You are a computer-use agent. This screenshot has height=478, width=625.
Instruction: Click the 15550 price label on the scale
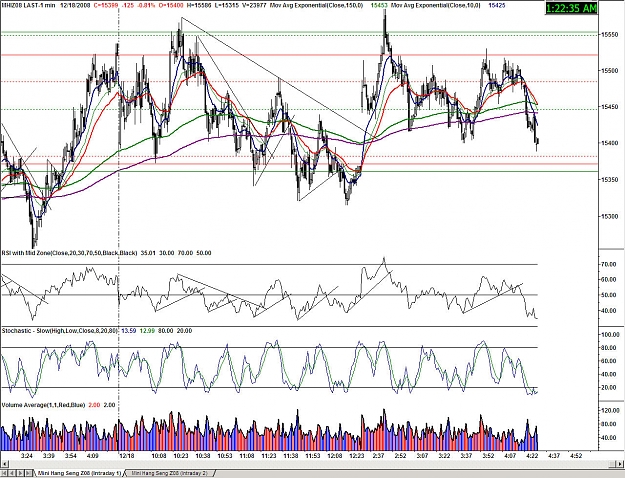click(x=611, y=34)
